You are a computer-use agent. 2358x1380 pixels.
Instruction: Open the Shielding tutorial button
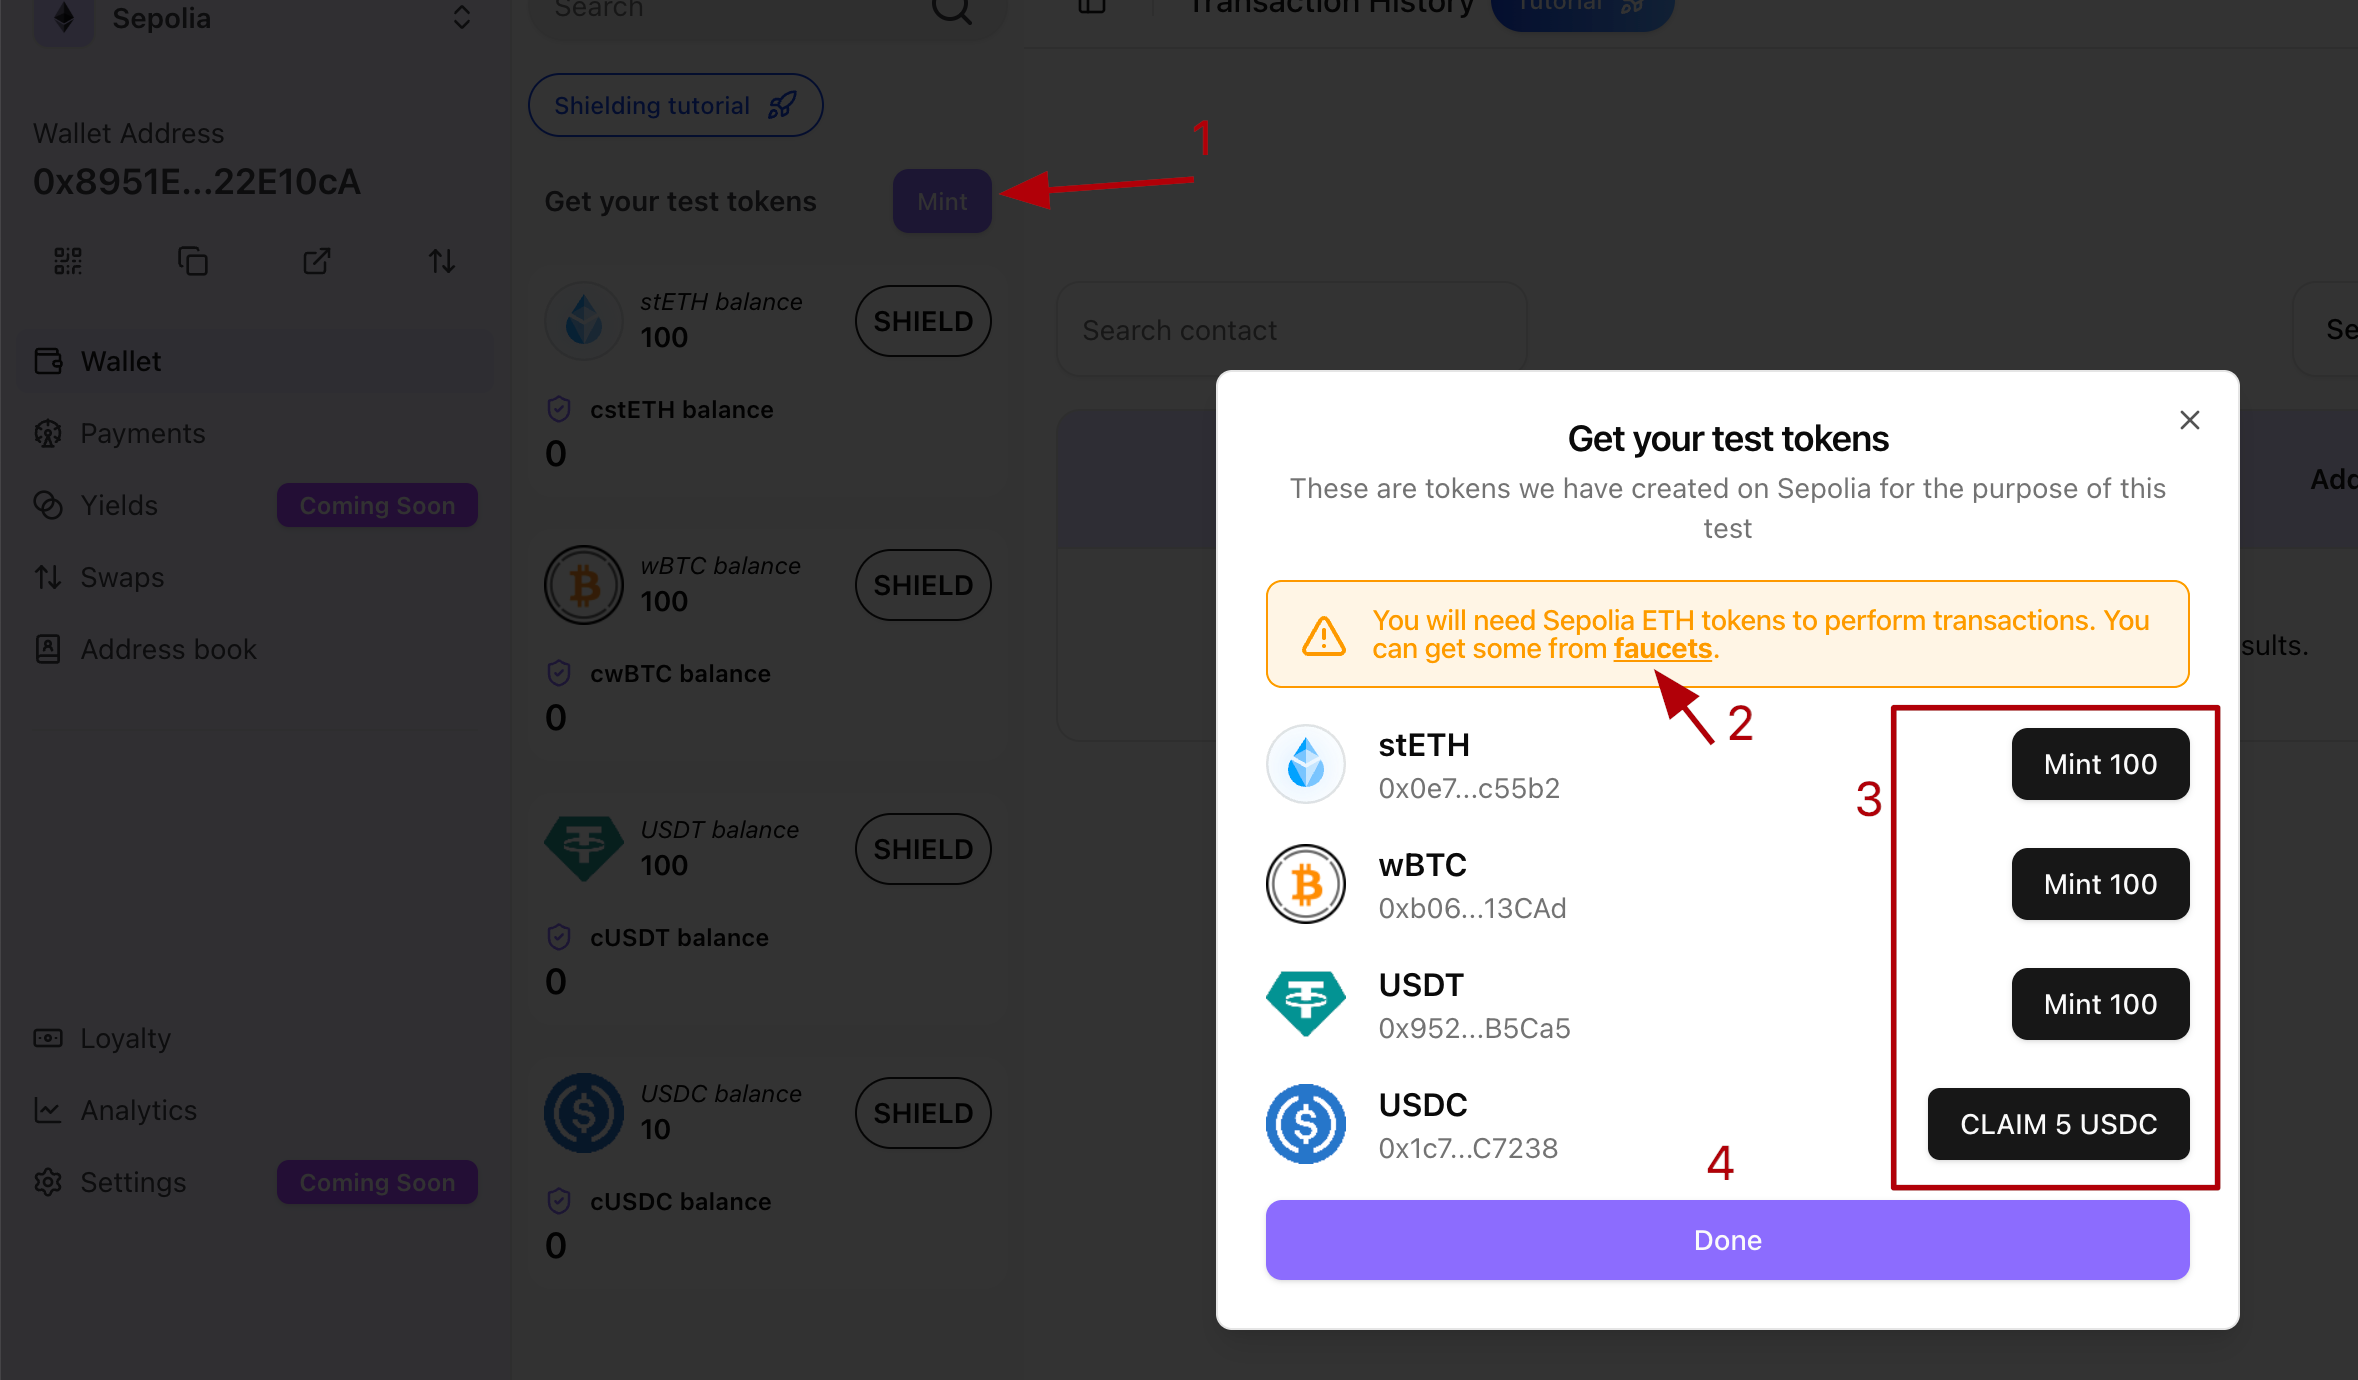click(x=675, y=105)
